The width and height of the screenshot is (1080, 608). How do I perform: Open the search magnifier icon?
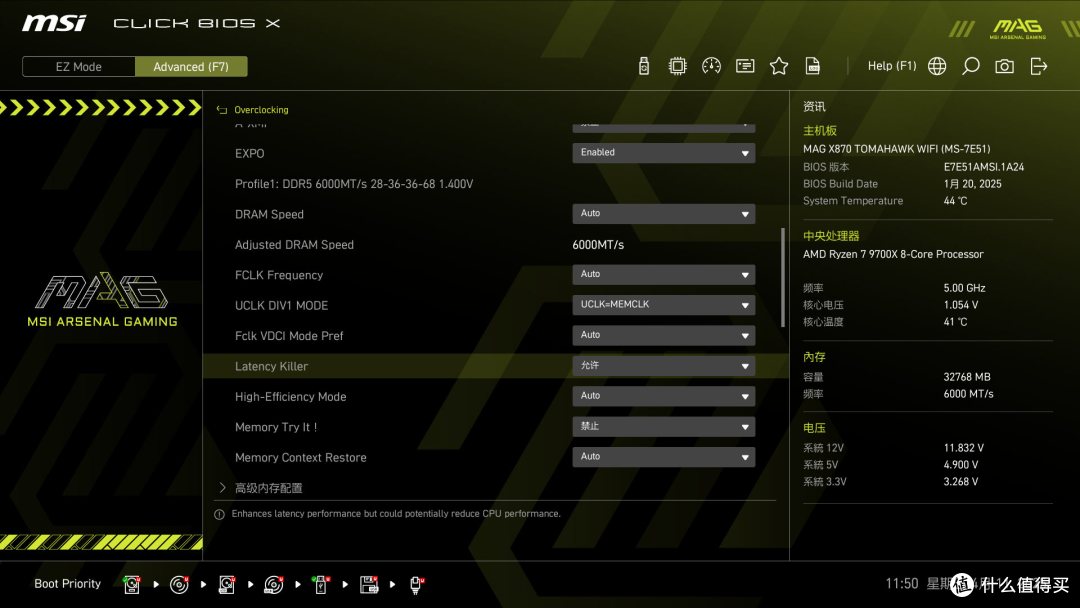970,66
